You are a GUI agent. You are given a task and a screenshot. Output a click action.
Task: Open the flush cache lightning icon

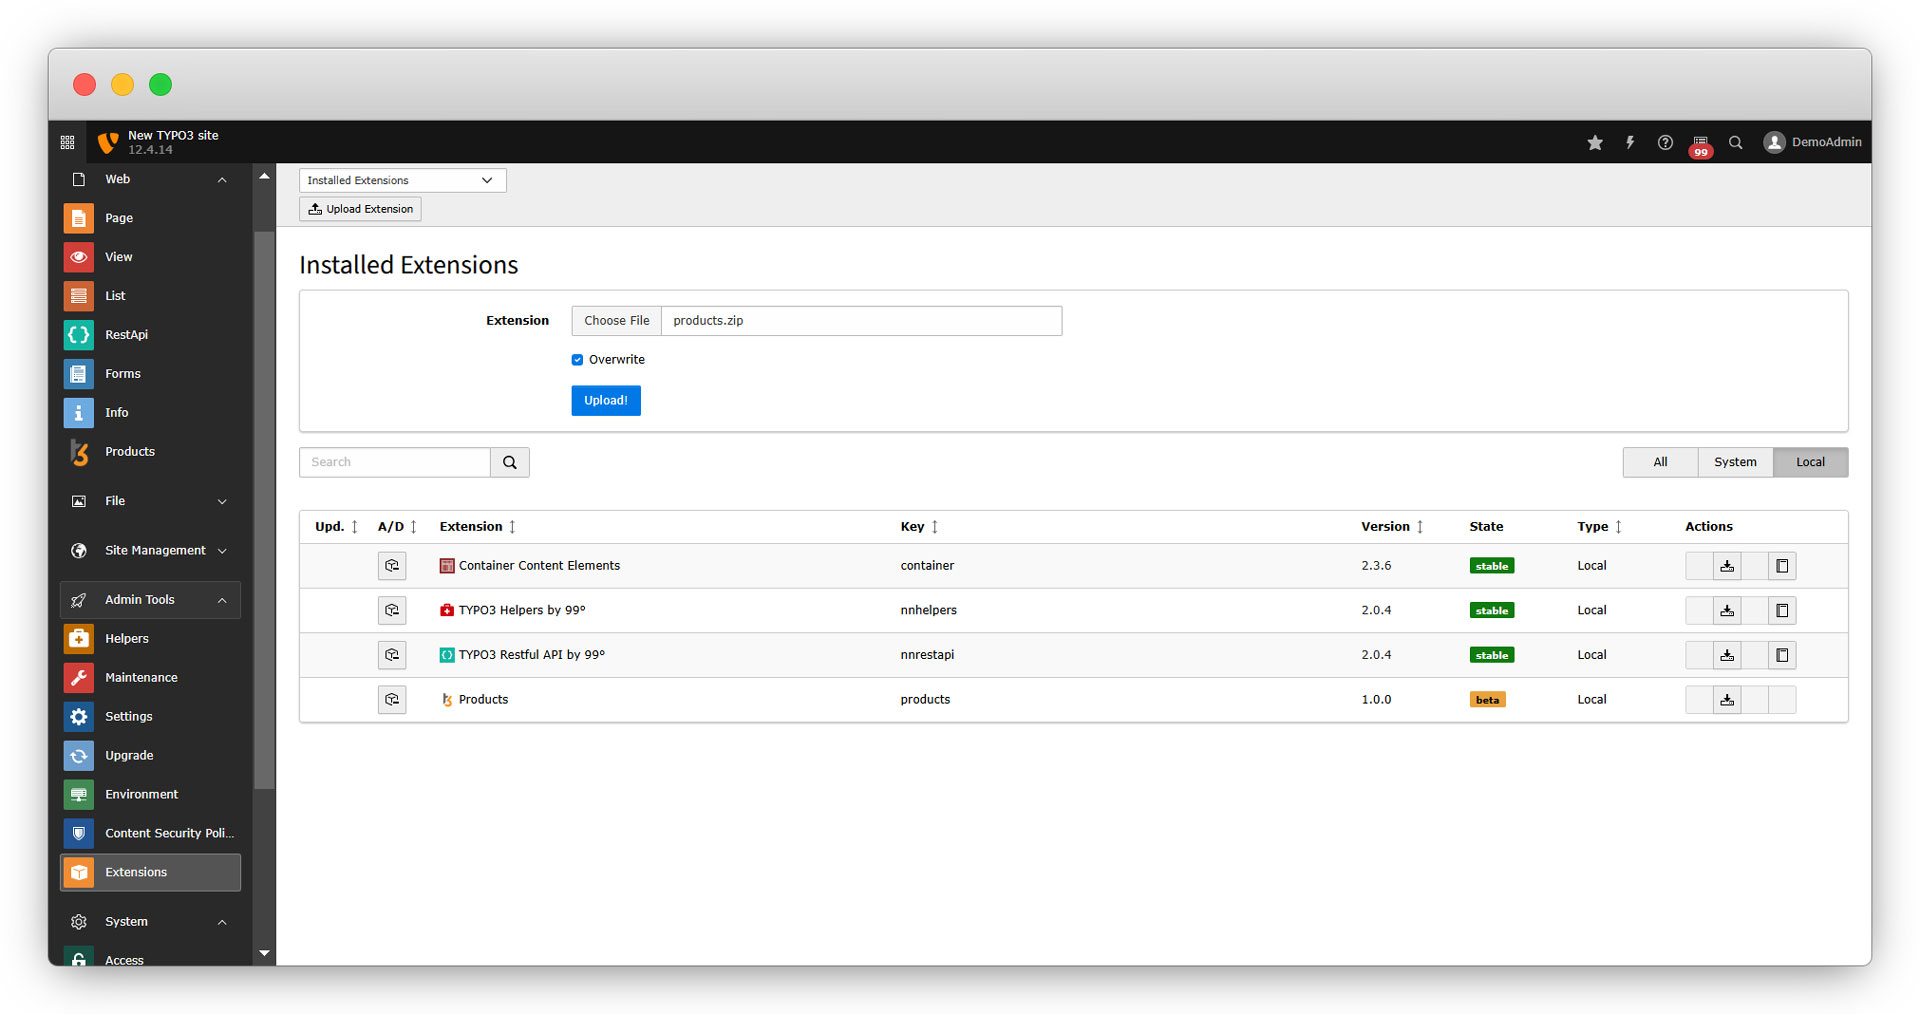coord(1630,143)
